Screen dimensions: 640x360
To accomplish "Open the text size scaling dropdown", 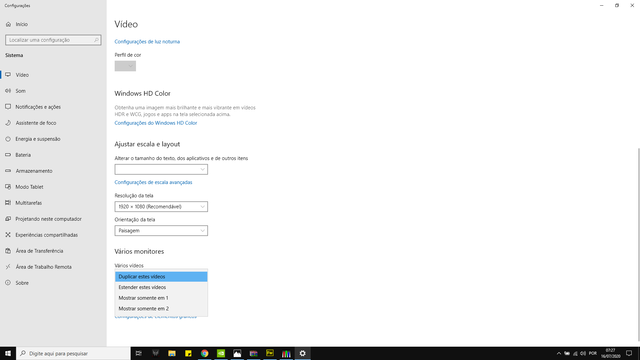I will pyautogui.click(x=161, y=169).
